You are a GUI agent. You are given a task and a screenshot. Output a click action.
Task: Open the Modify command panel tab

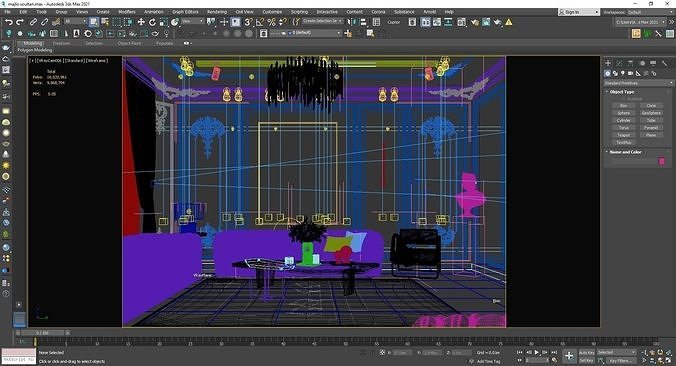point(619,63)
